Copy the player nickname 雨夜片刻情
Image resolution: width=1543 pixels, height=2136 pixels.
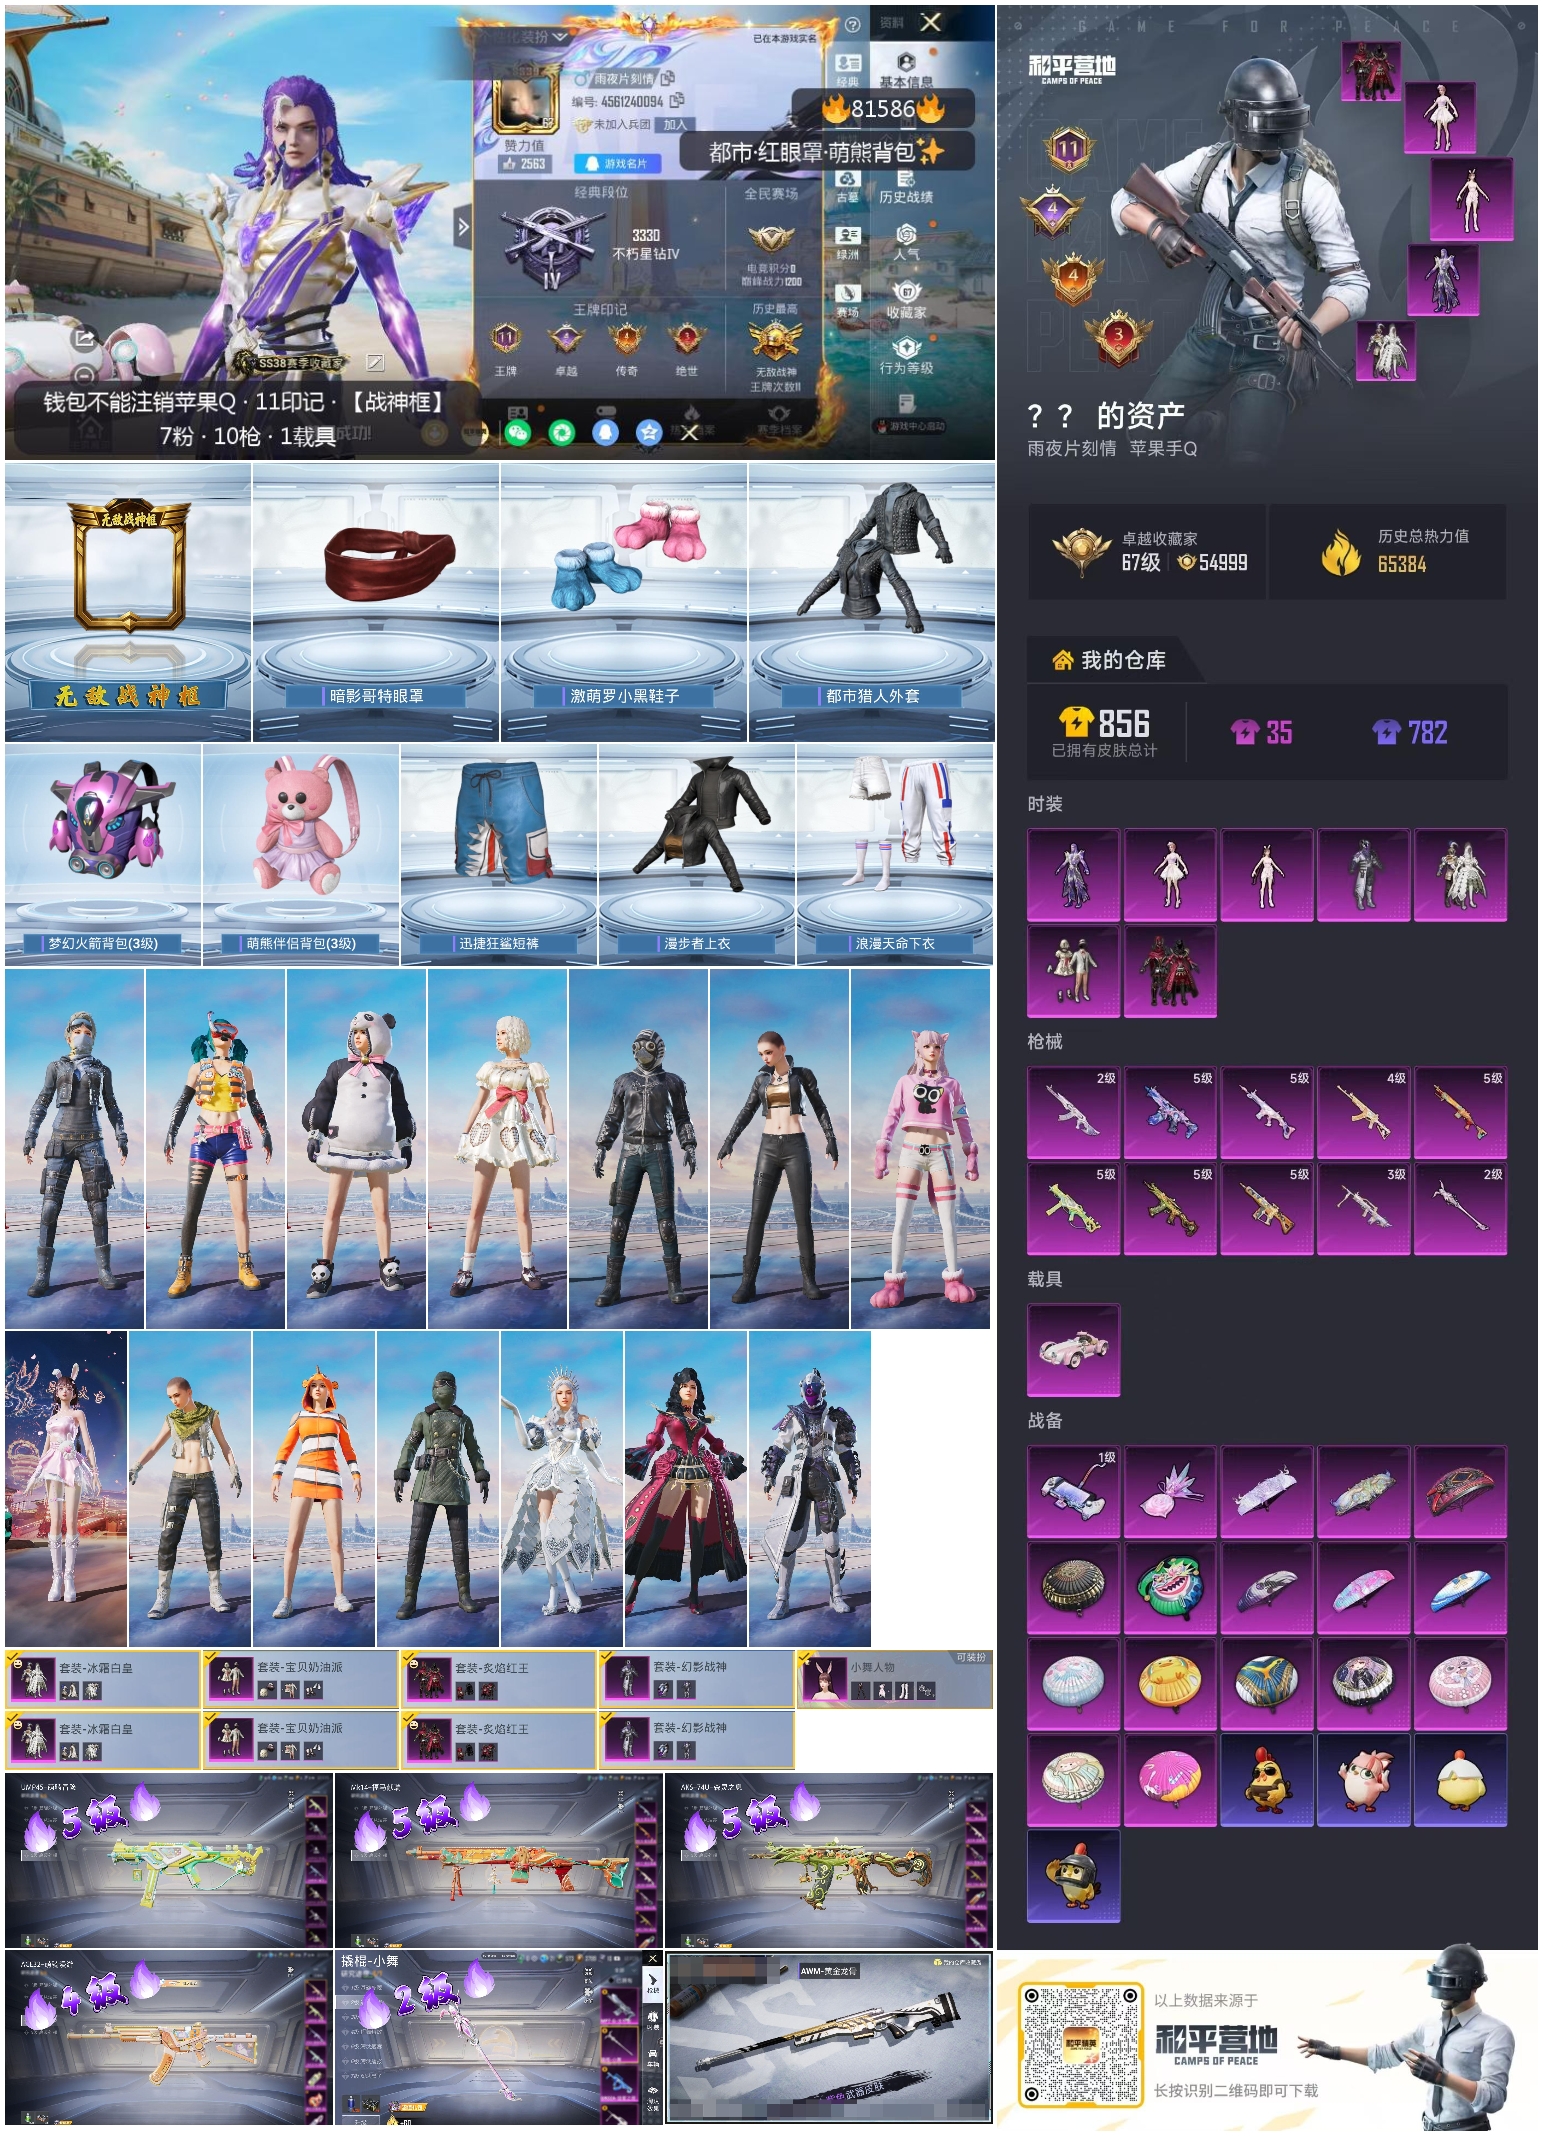pos(667,77)
